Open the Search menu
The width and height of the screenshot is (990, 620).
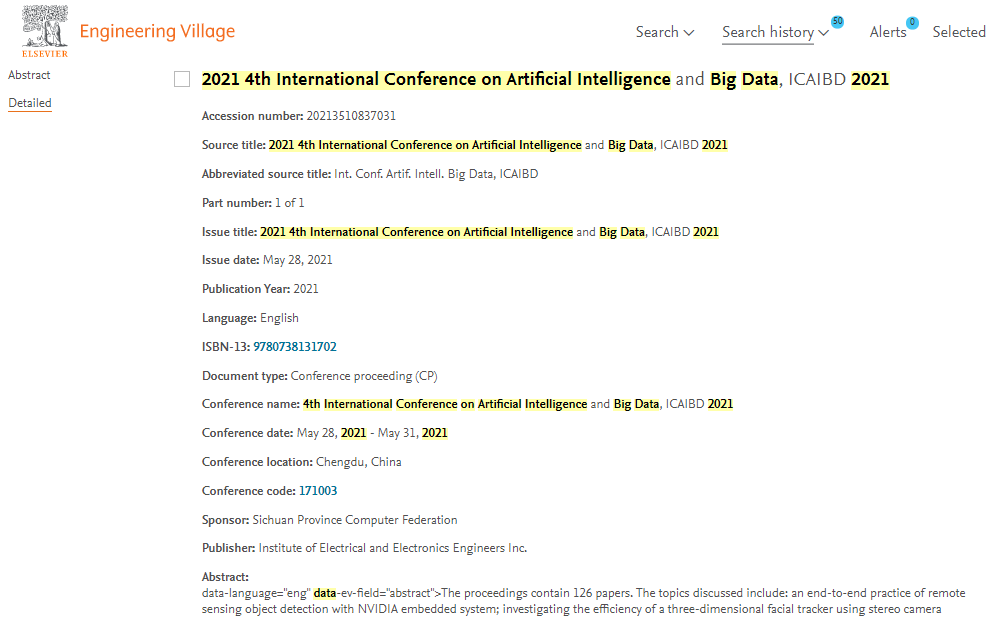[665, 32]
